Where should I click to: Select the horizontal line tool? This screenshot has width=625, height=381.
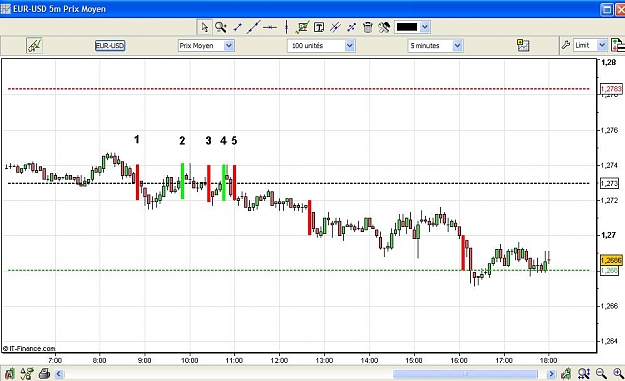point(270,27)
